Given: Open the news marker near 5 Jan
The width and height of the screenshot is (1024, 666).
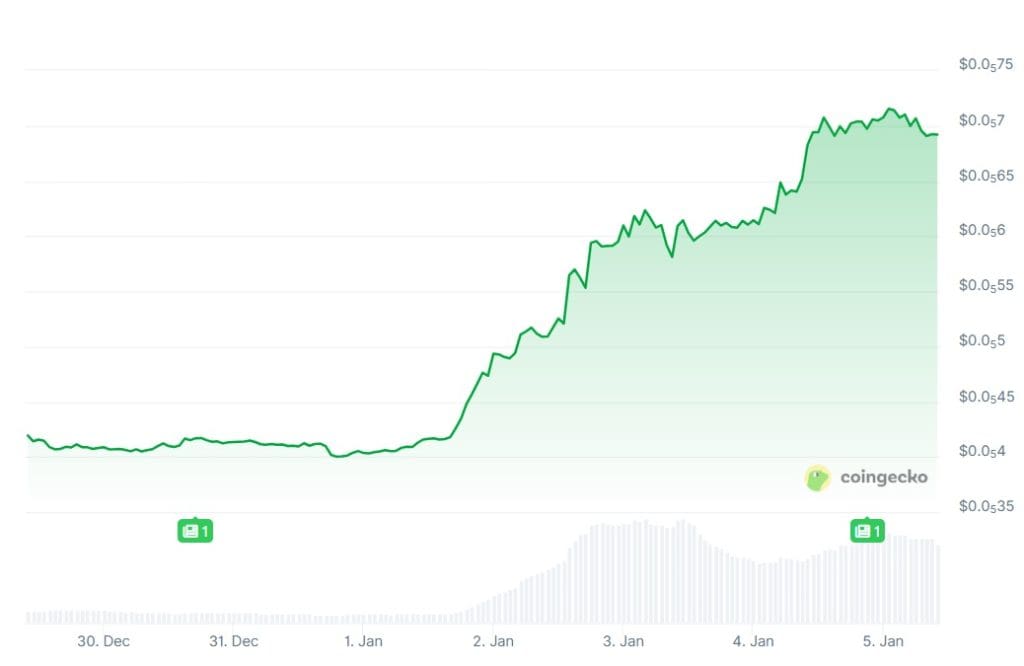Looking at the screenshot, I should pos(866,531).
